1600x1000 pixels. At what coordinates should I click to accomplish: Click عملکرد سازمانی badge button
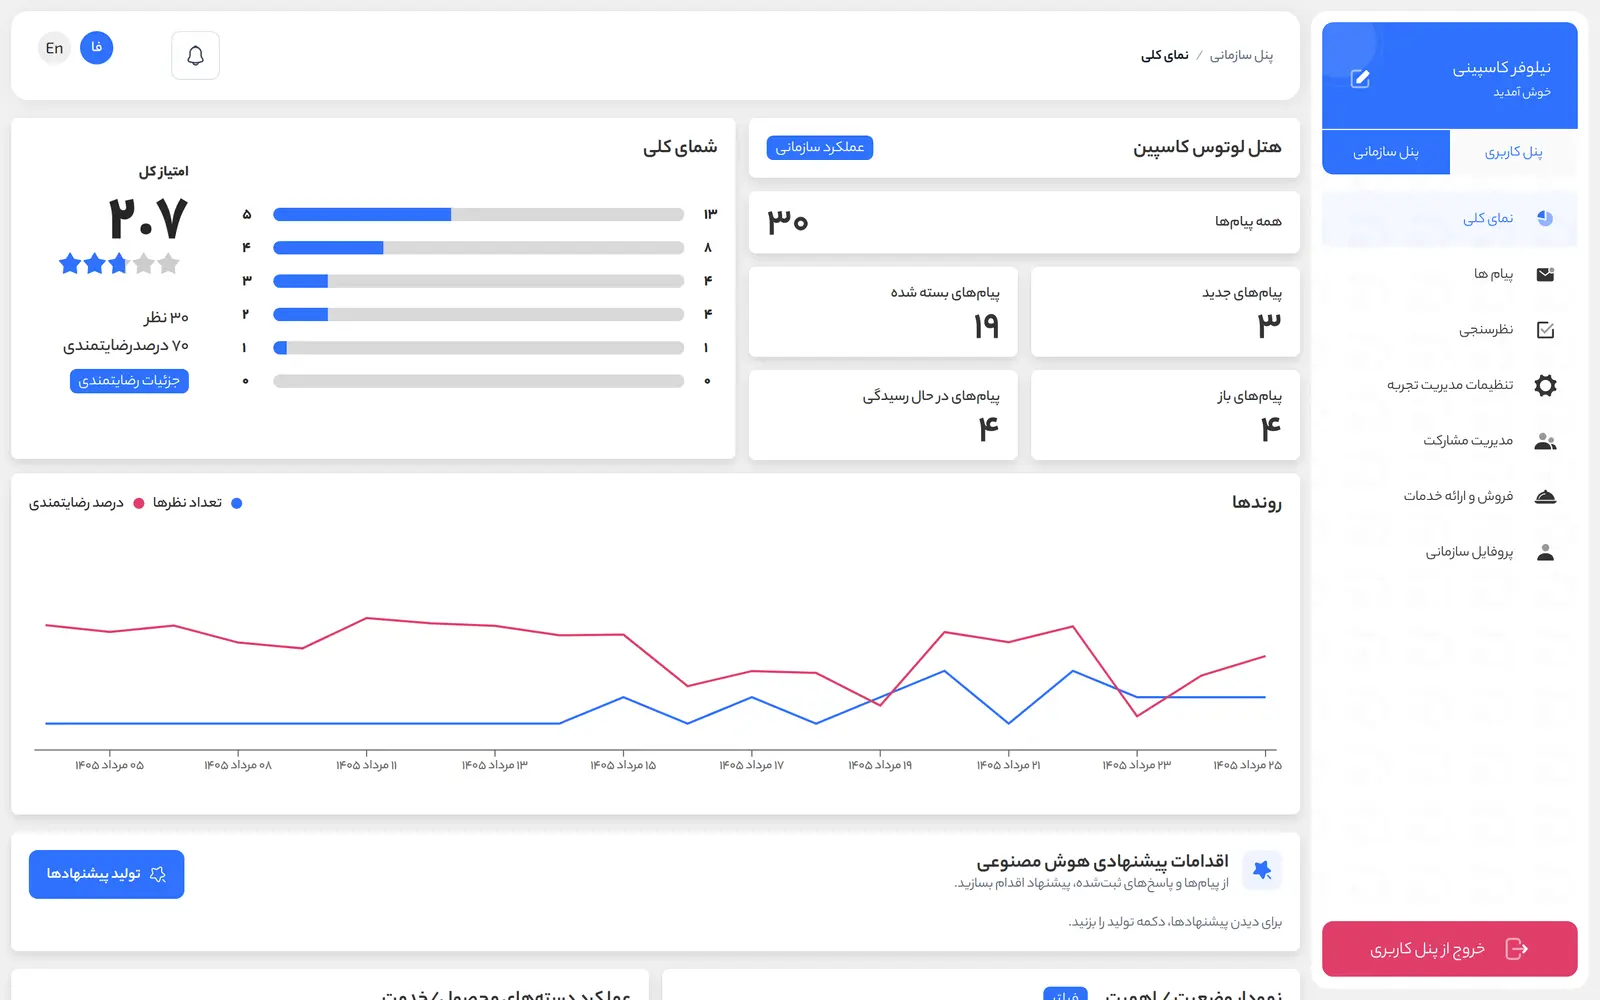coord(820,147)
